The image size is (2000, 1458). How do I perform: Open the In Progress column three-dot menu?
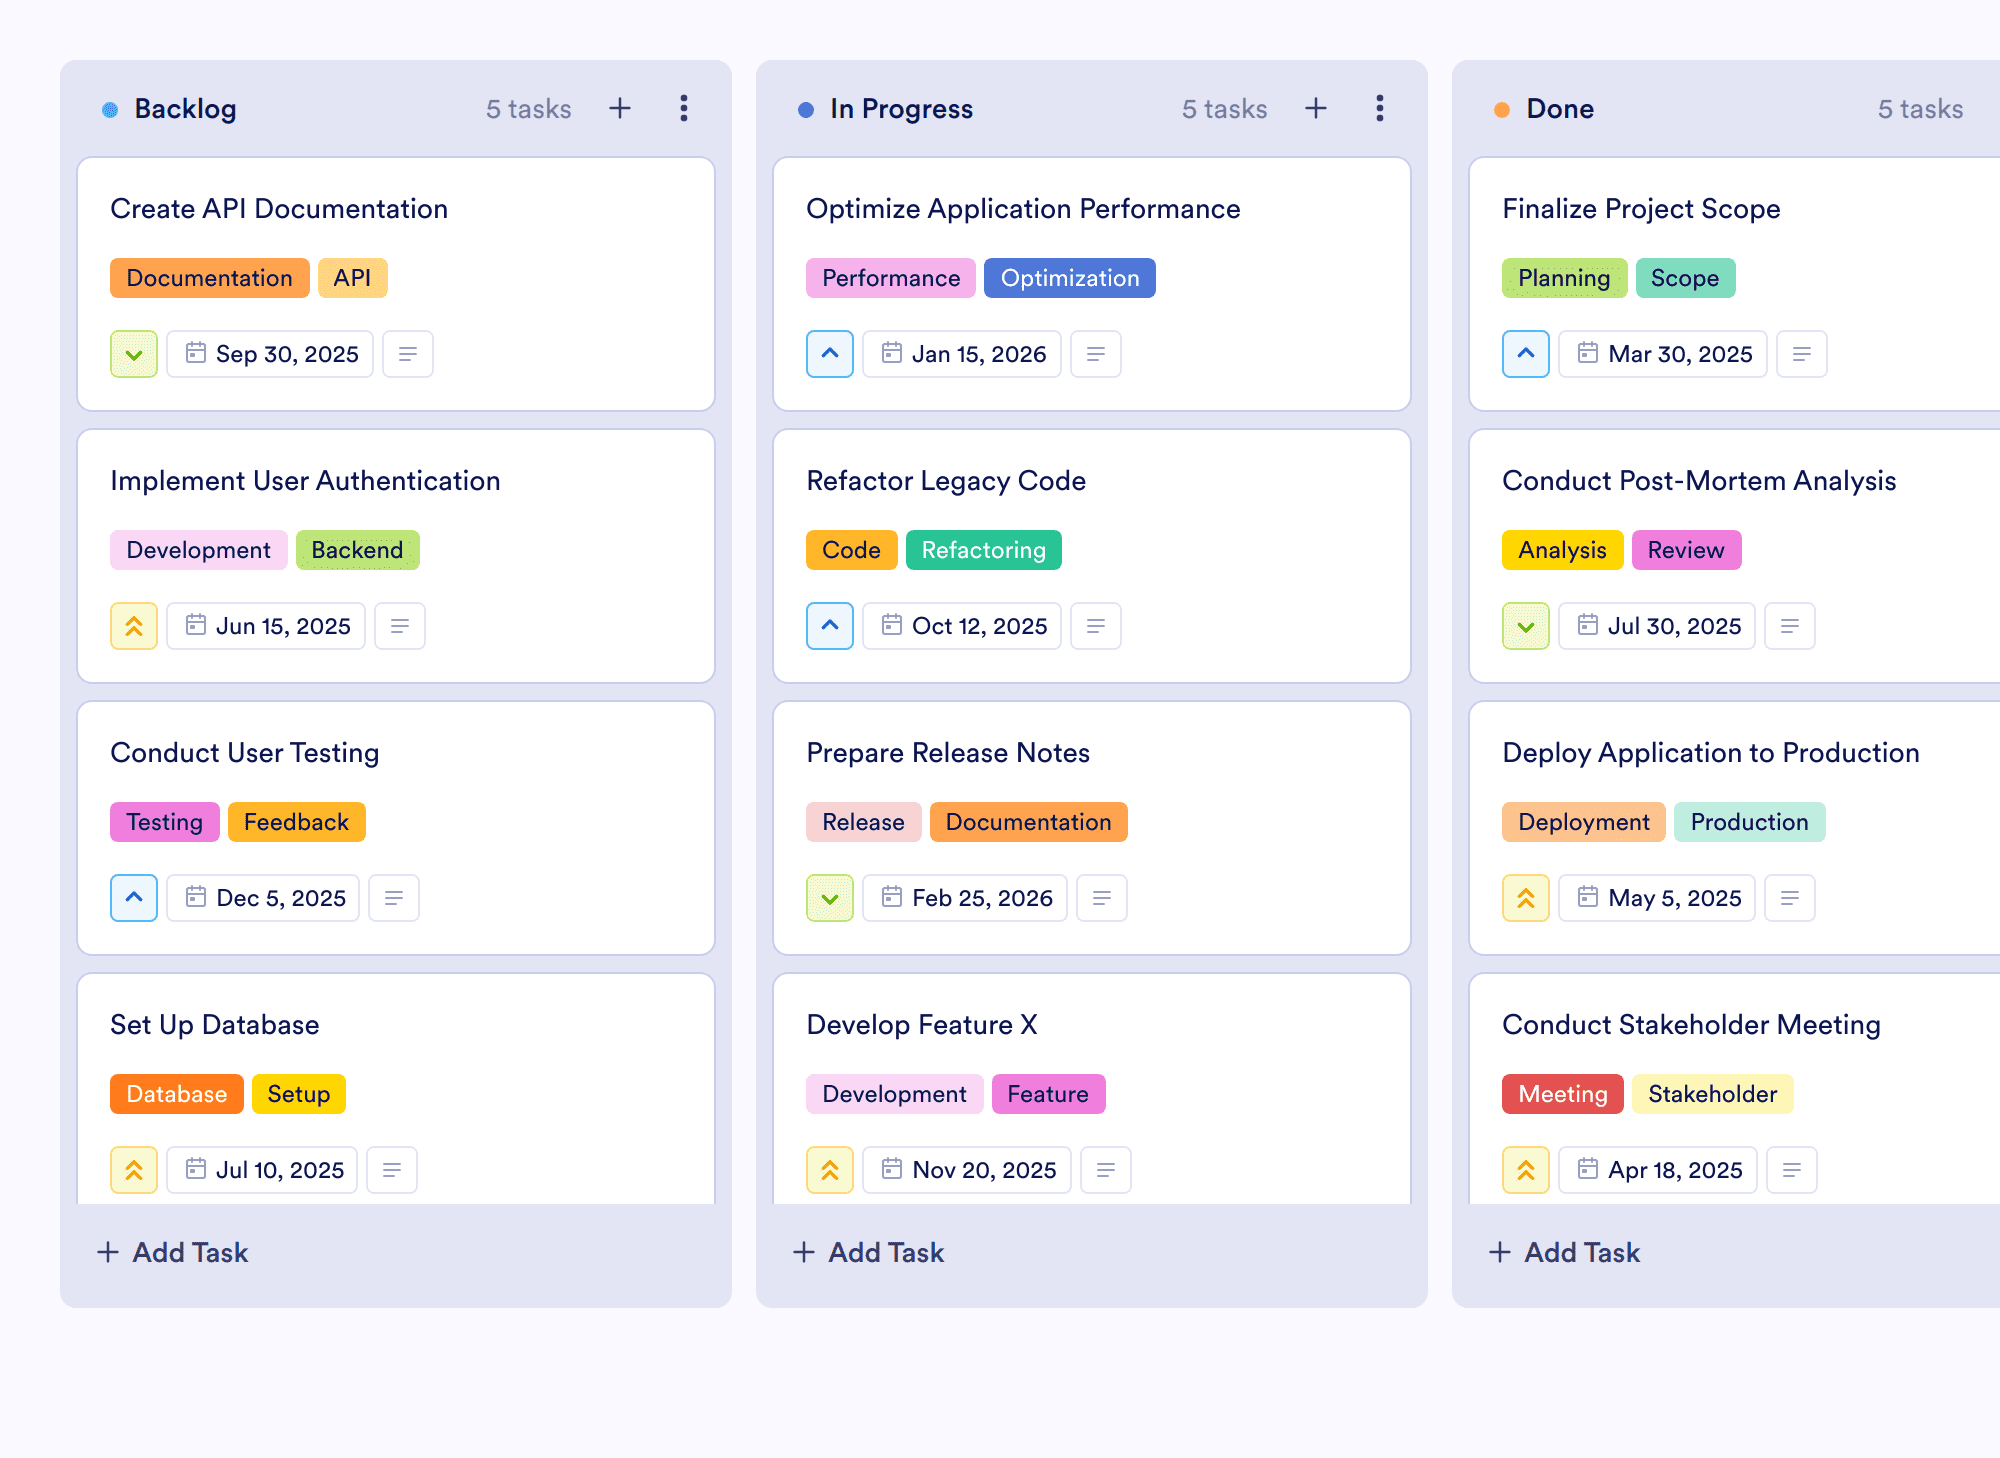click(x=1380, y=108)
